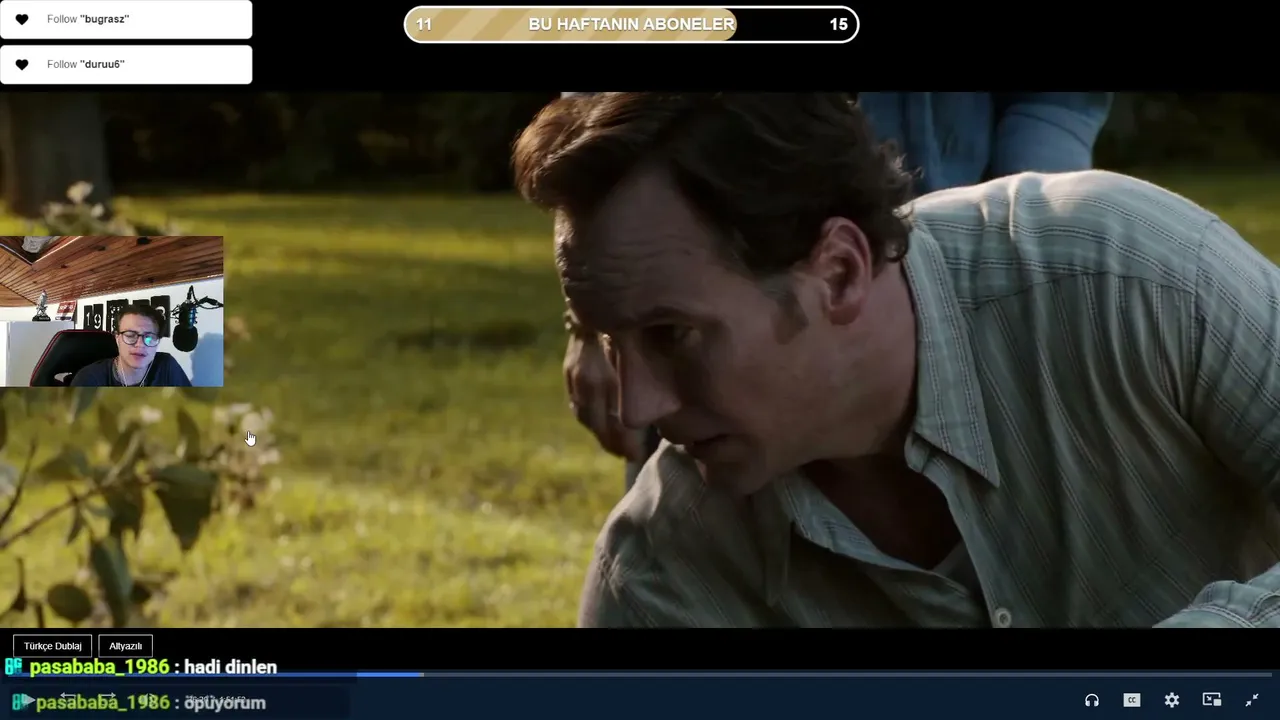Image resolution: width=1280 pixels, height=720 pixels.
Task: Exit fullscreen with the shrink arrows icon
Action: click(1252, 700)
